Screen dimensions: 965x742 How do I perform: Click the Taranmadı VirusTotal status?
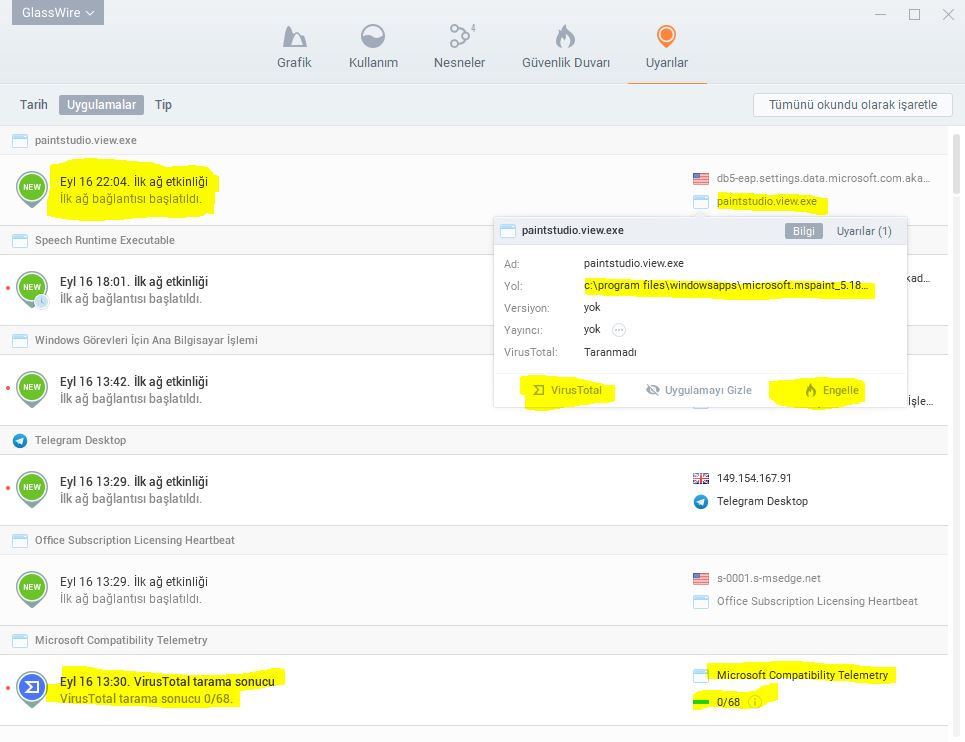610,352
